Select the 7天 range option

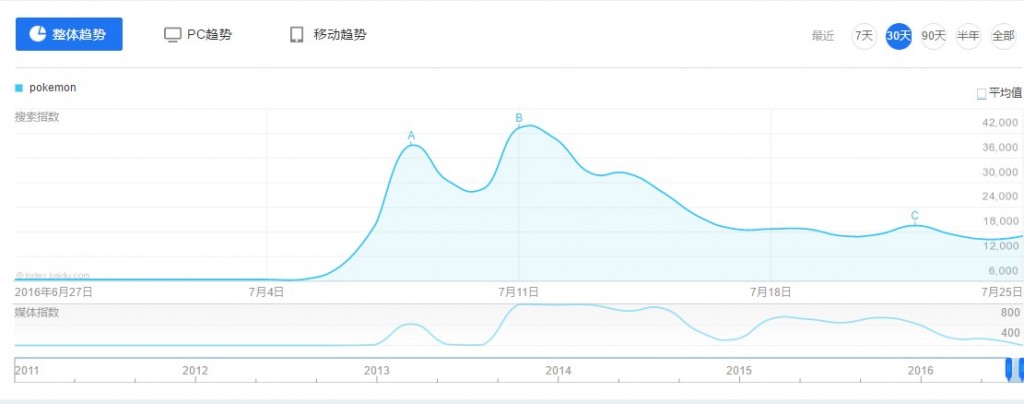coord(863,36)
